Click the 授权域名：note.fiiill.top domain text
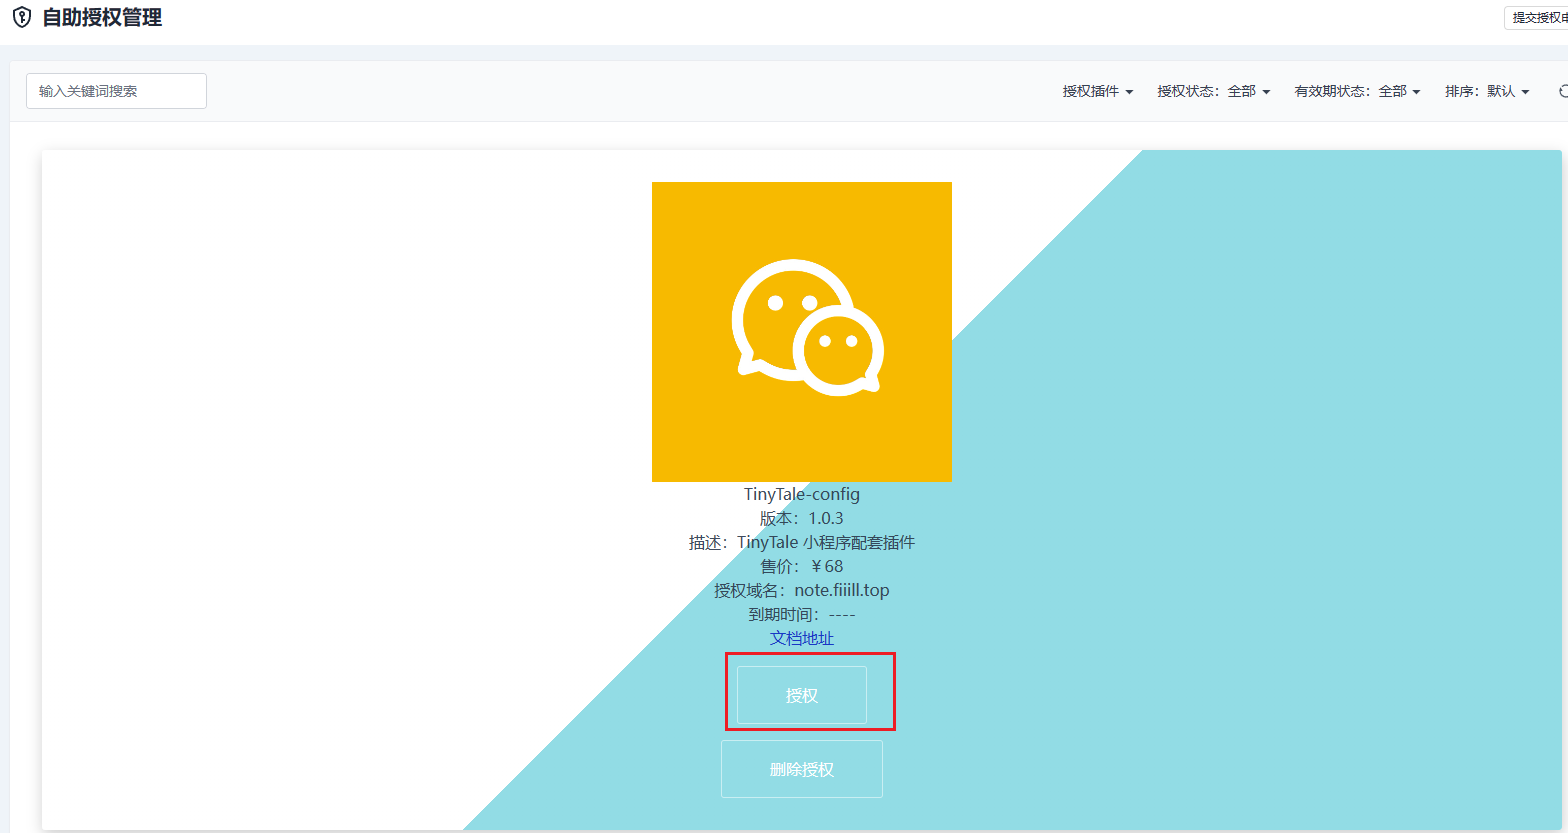 coord(802,590)
